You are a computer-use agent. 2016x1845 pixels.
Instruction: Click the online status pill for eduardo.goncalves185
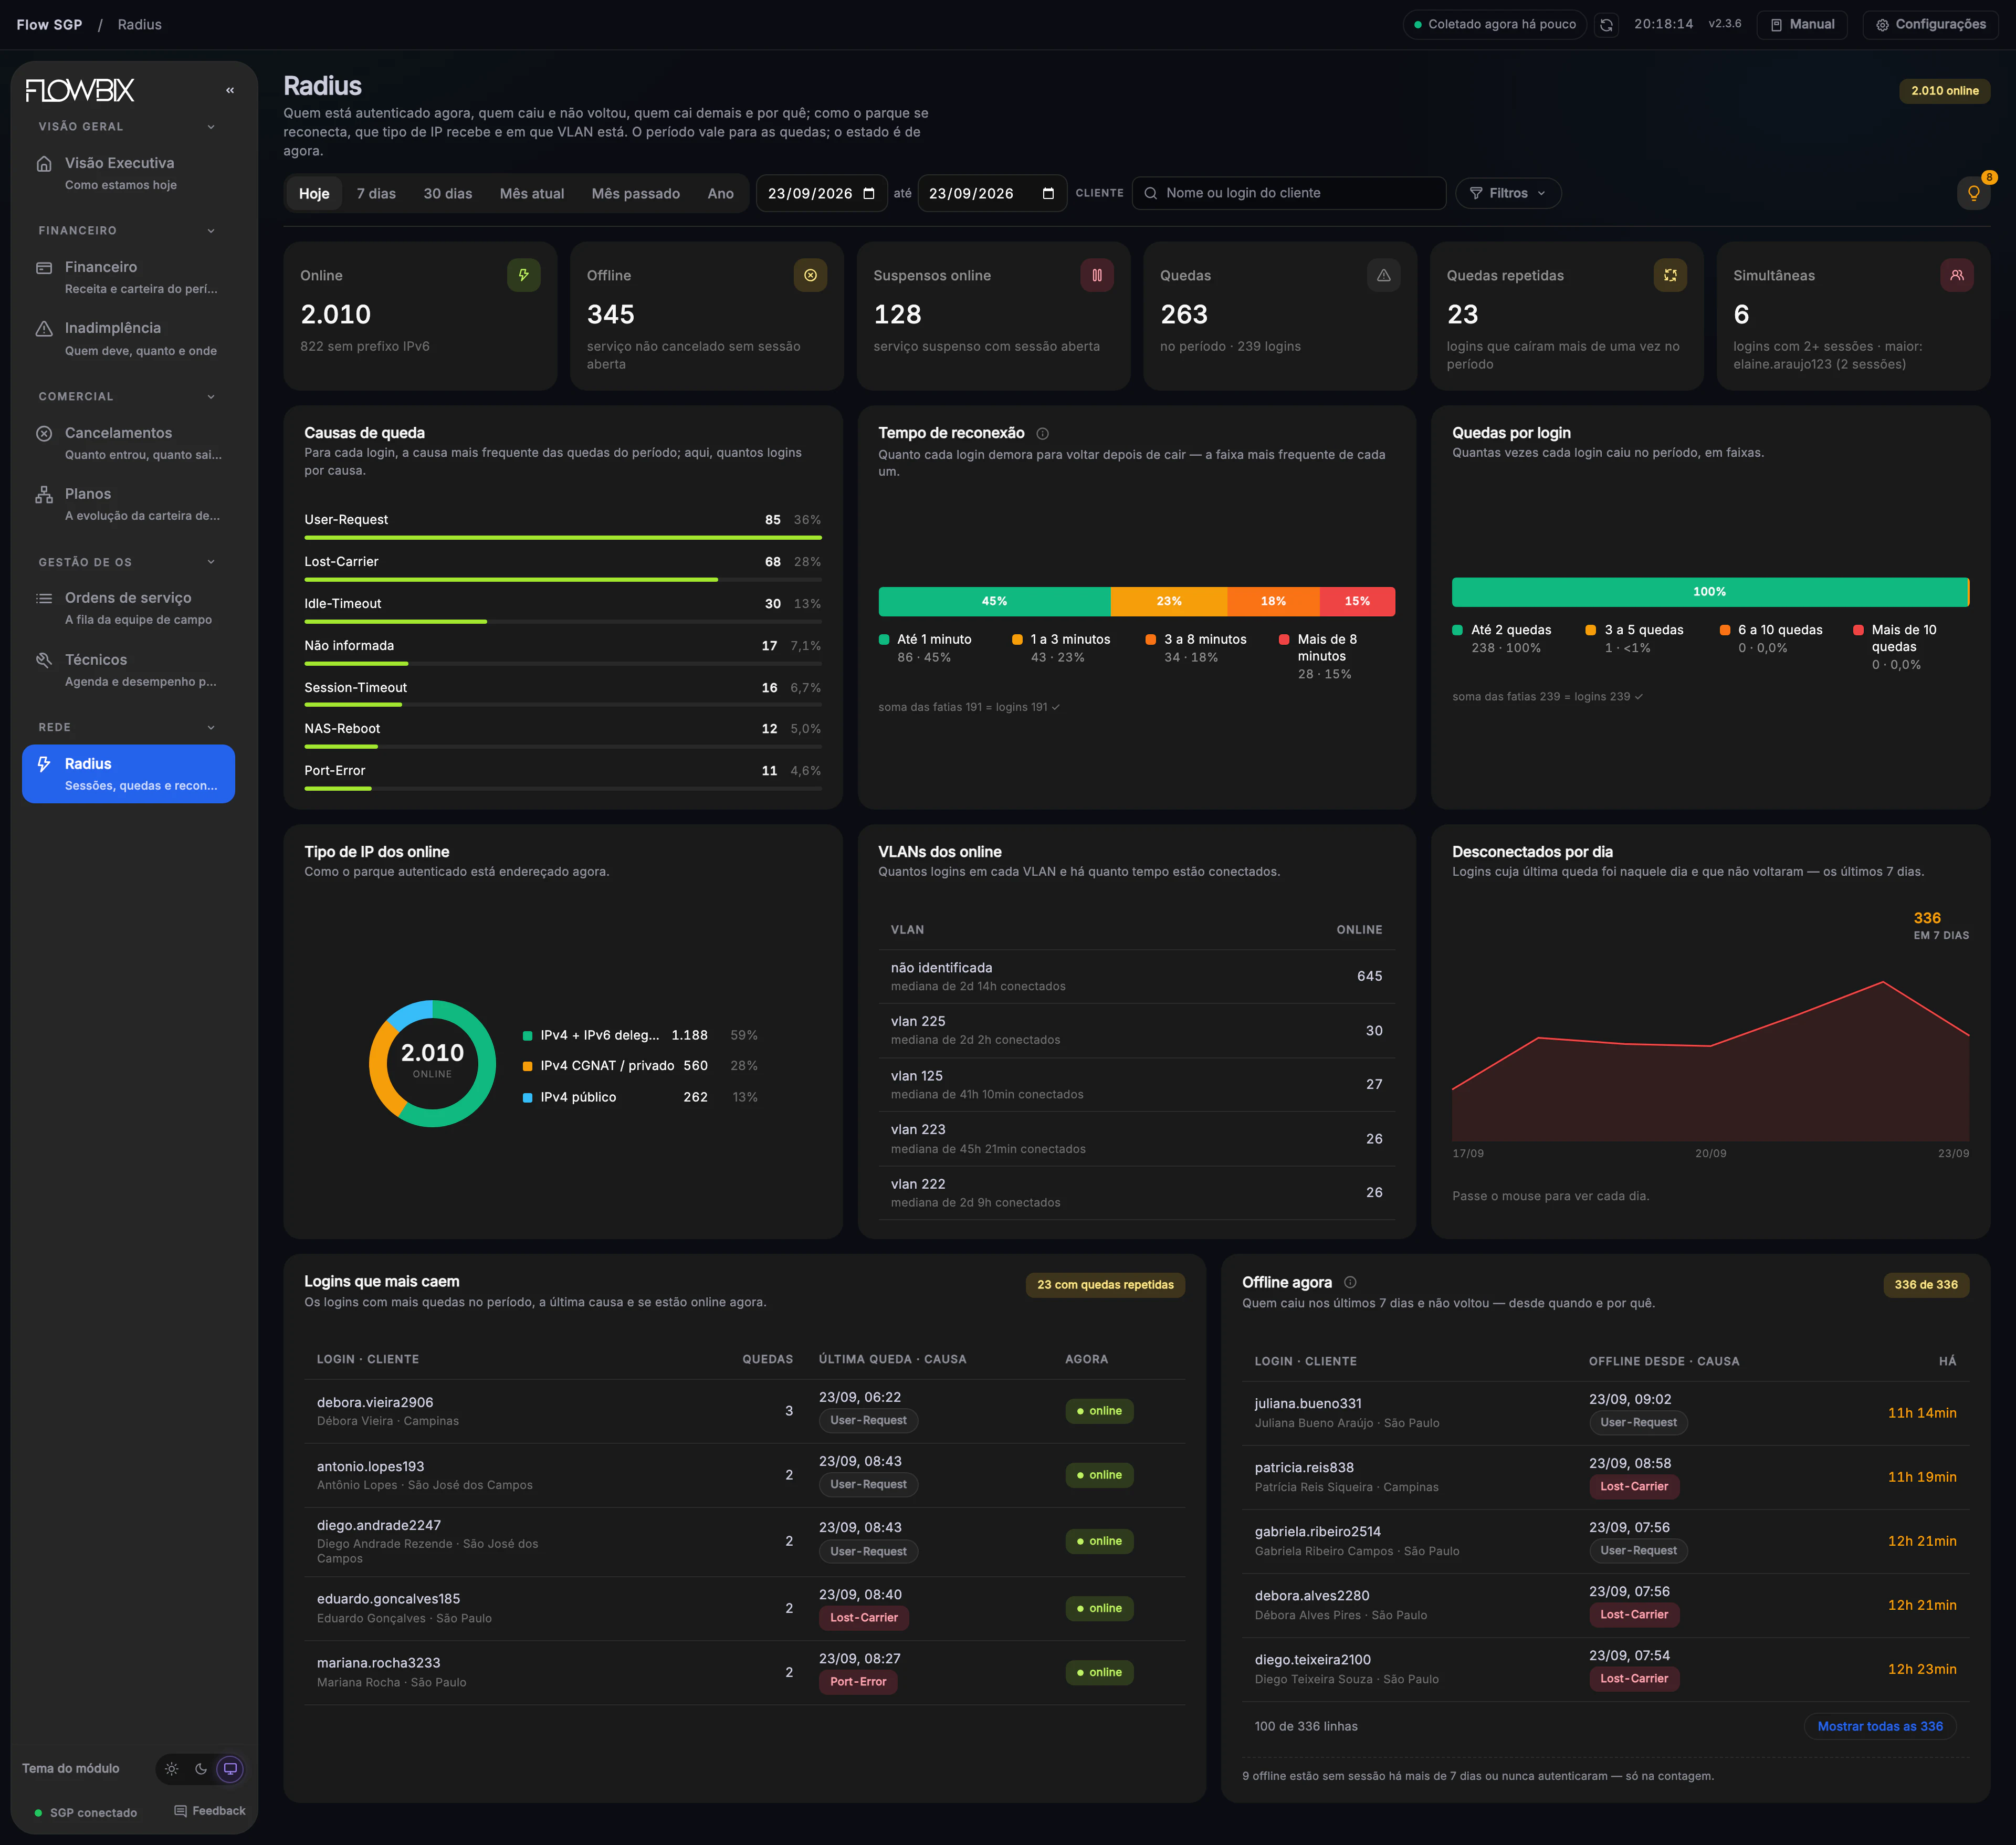(x=1099, y=1608)
